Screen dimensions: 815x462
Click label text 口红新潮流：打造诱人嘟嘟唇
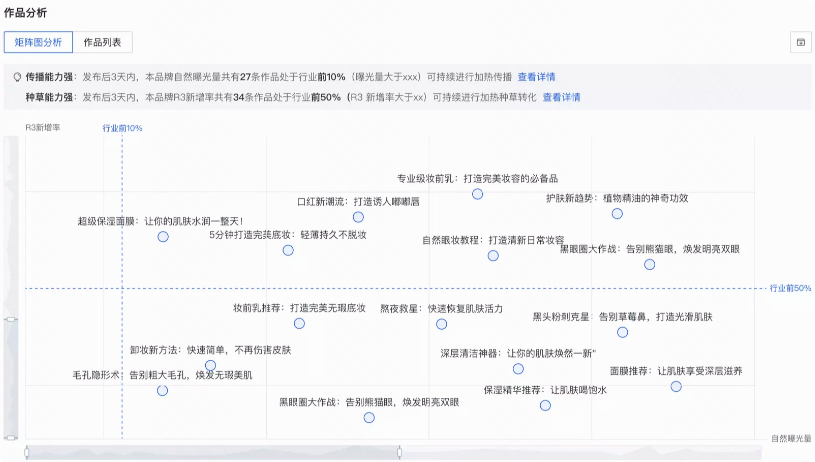coord(358,202)
